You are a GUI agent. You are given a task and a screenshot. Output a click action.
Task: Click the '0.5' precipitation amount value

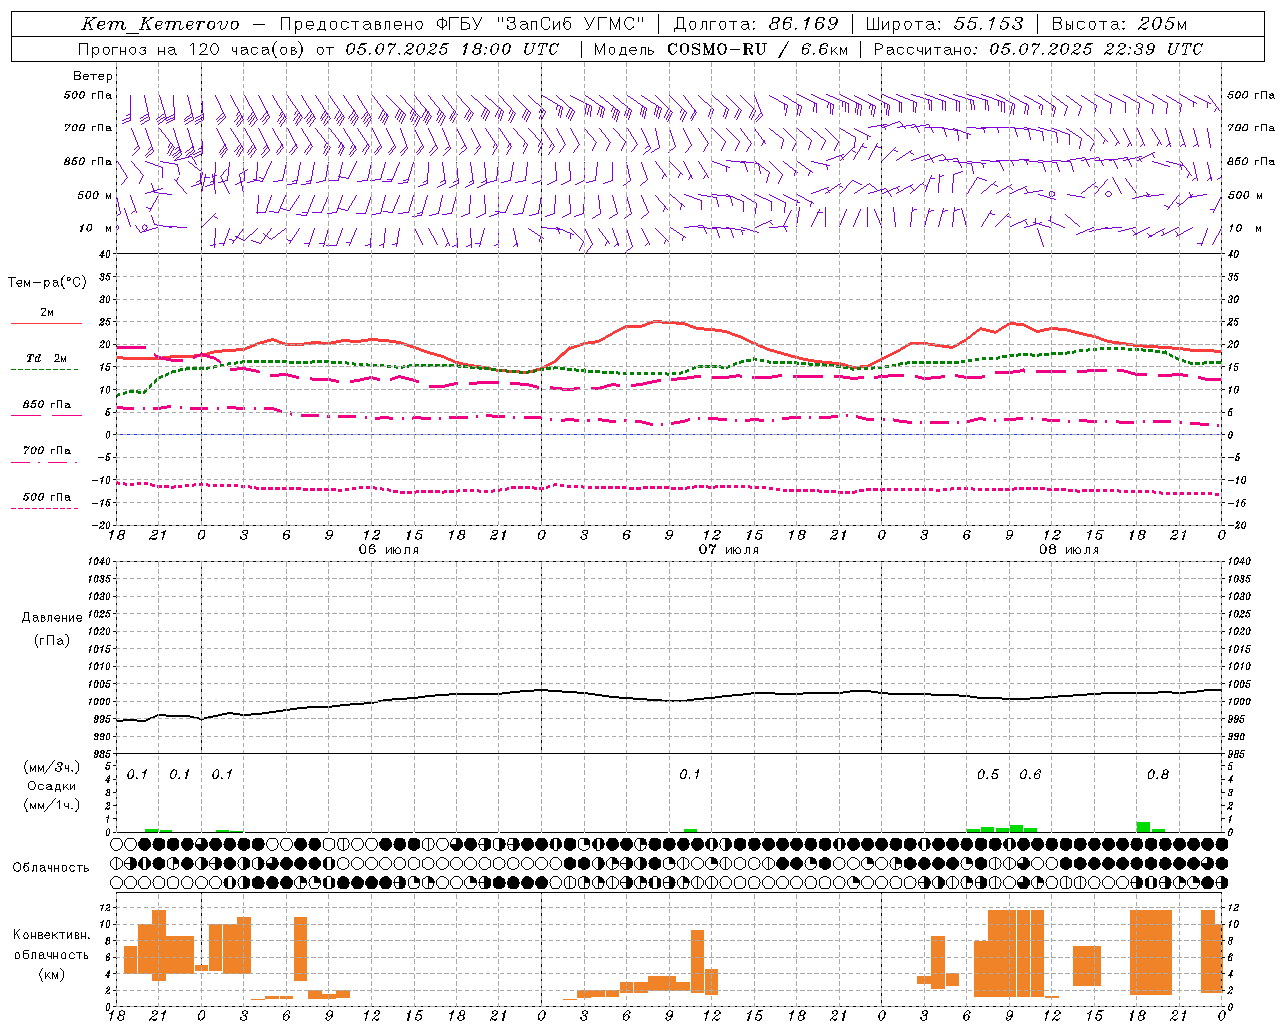(988, 775)
